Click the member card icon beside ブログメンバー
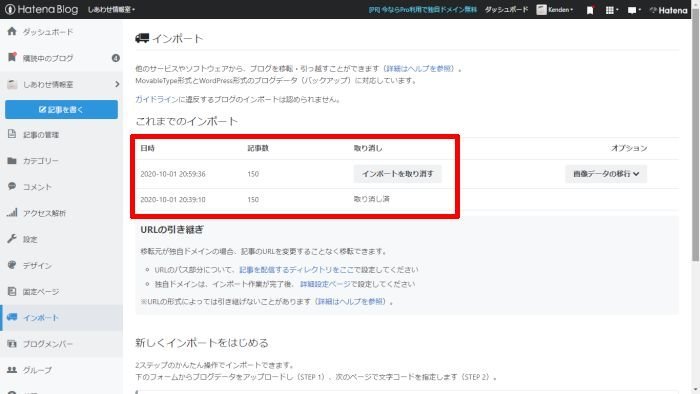This screenshot has height=394, width=700. [x=12, y=344]
